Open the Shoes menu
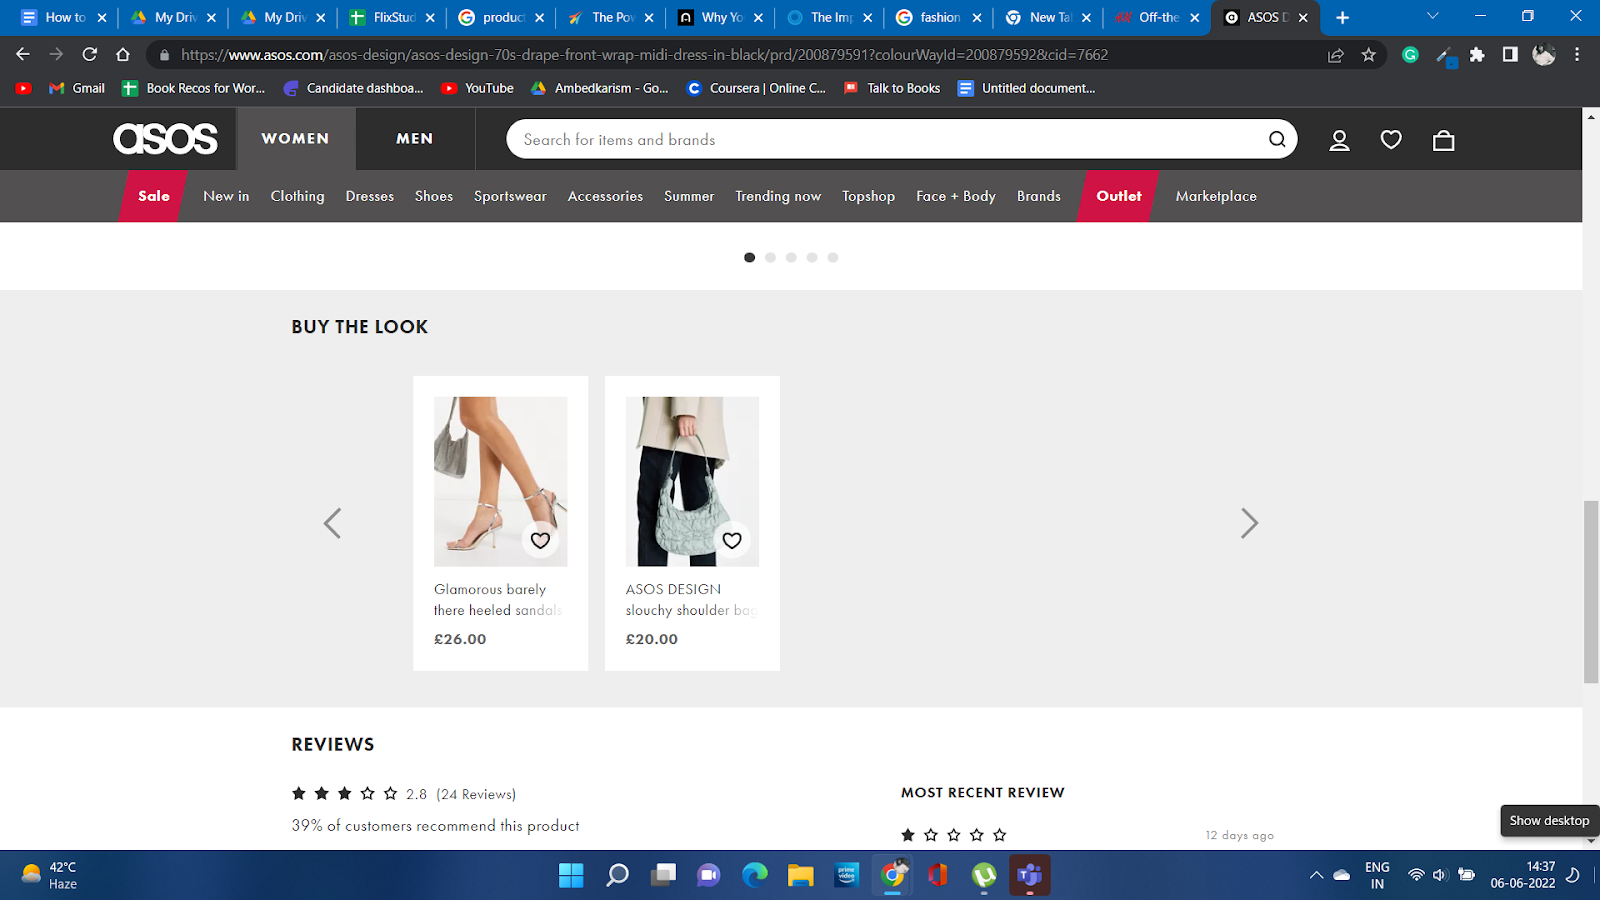 (434, 196)
